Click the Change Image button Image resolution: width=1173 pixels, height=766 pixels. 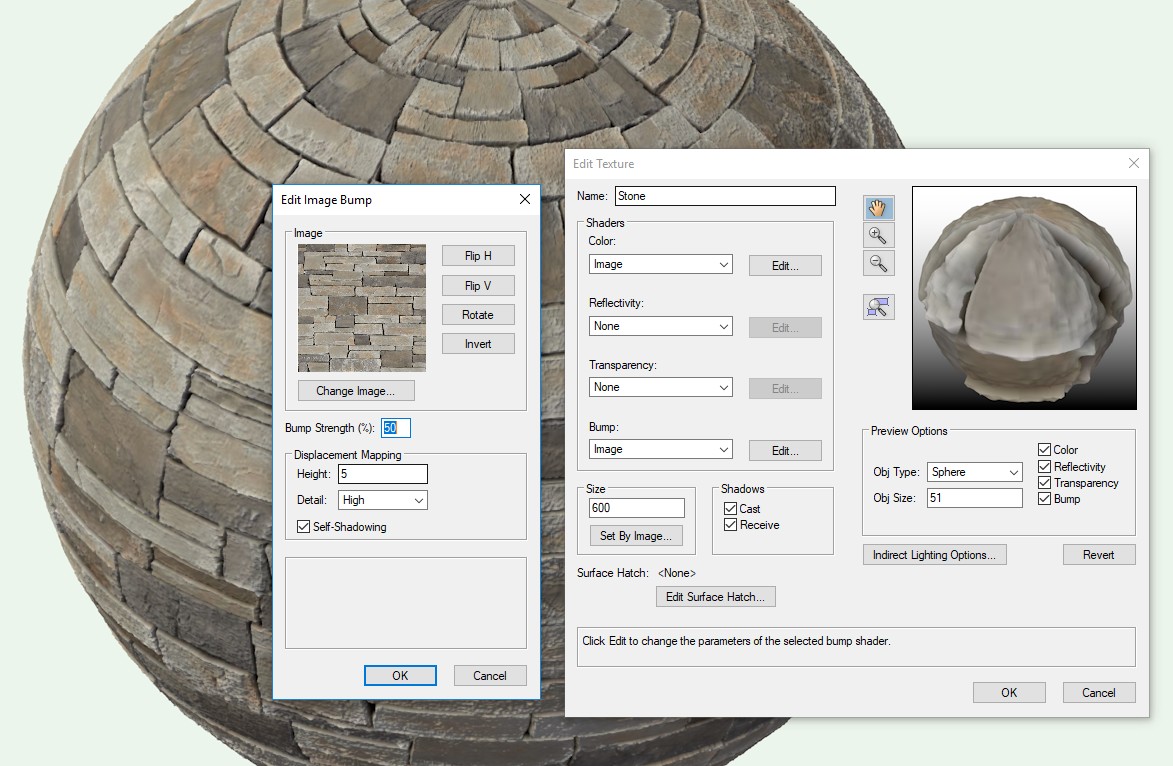(x=355, y=391)
